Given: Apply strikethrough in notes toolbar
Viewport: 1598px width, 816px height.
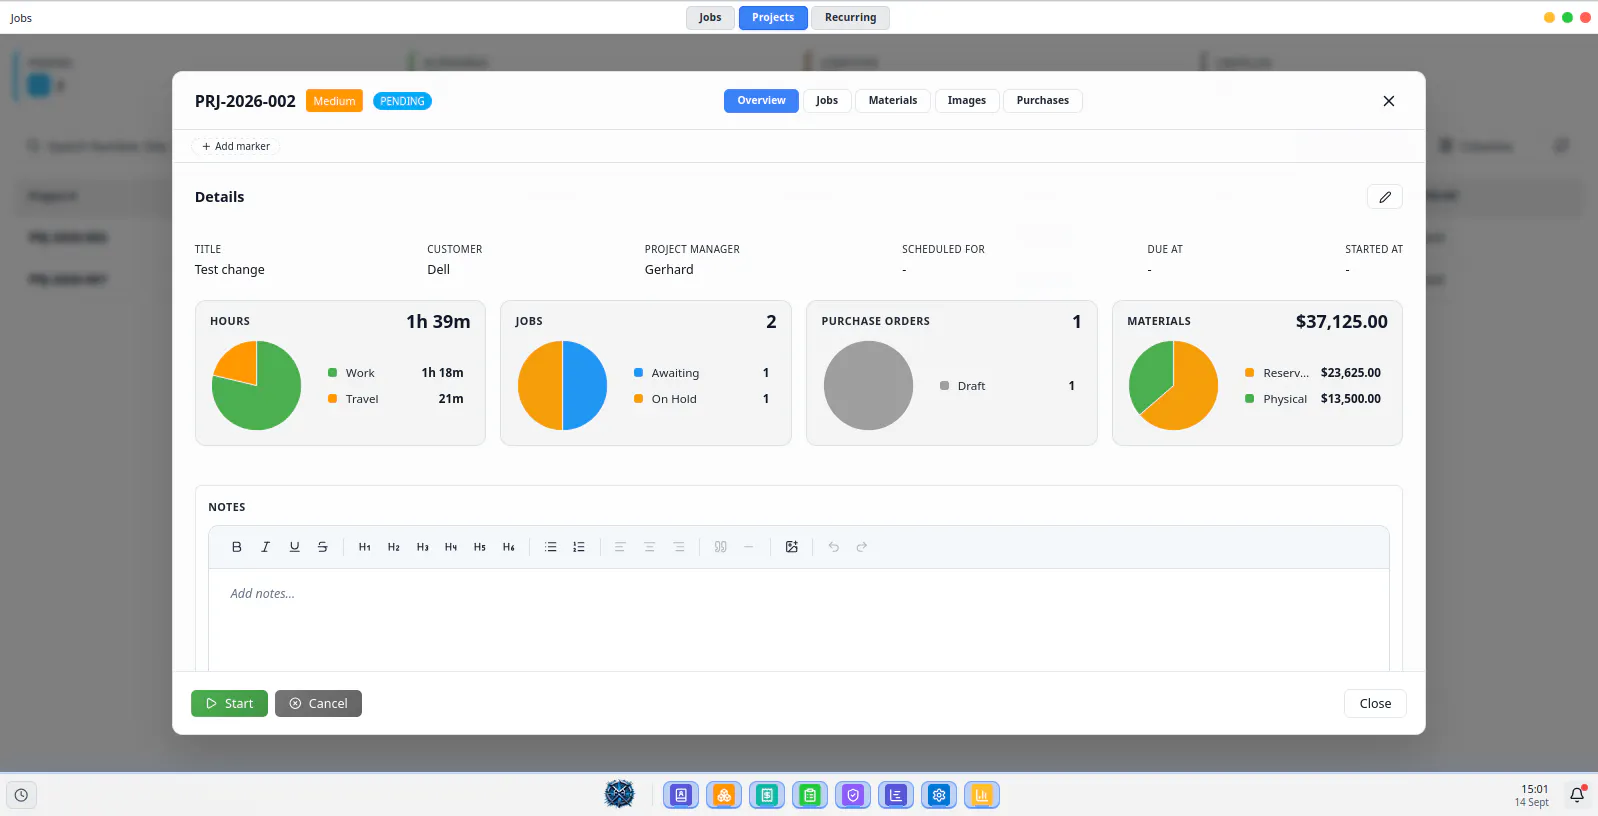Looking at the screenshot, I should (x=322, y=547).
